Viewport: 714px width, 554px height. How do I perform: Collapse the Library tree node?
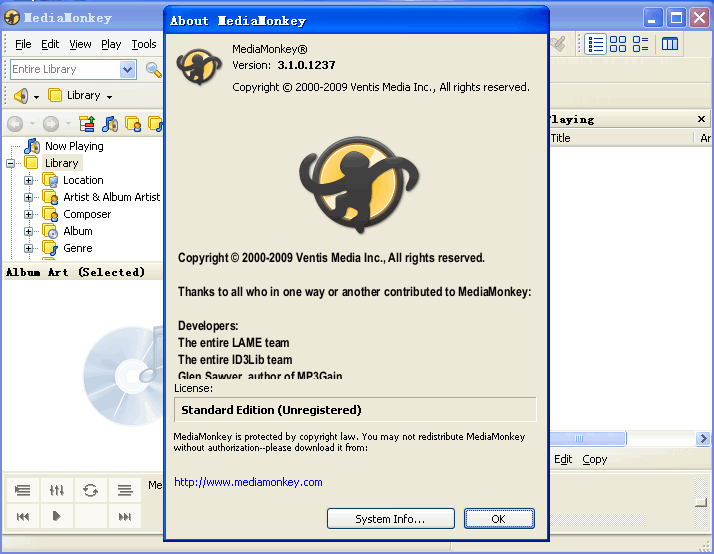coord(11,163)
